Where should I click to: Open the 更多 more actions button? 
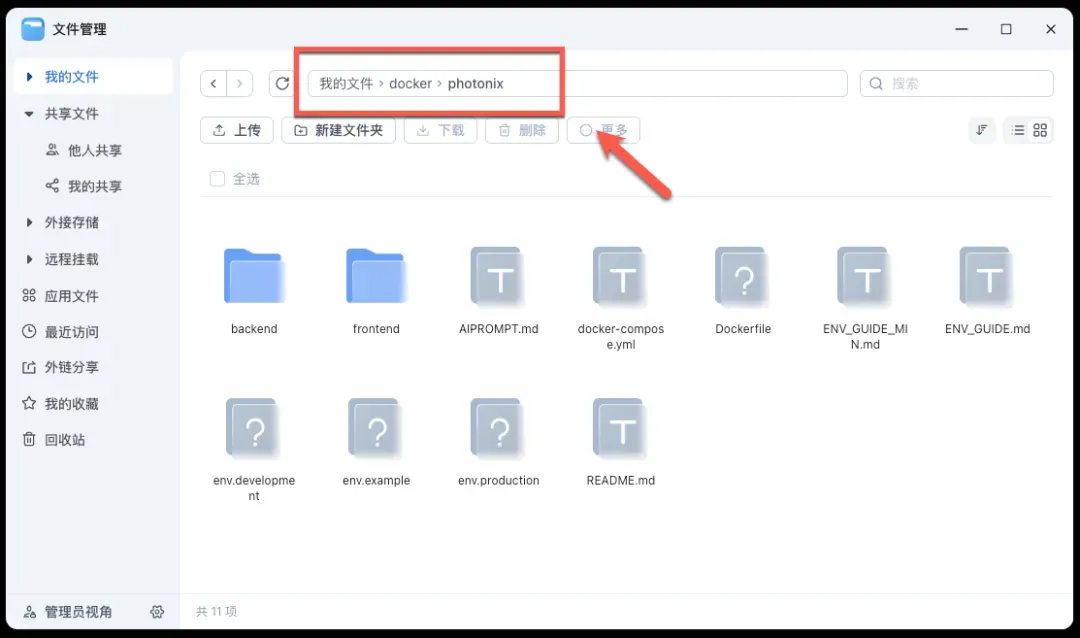pos(603,130)
